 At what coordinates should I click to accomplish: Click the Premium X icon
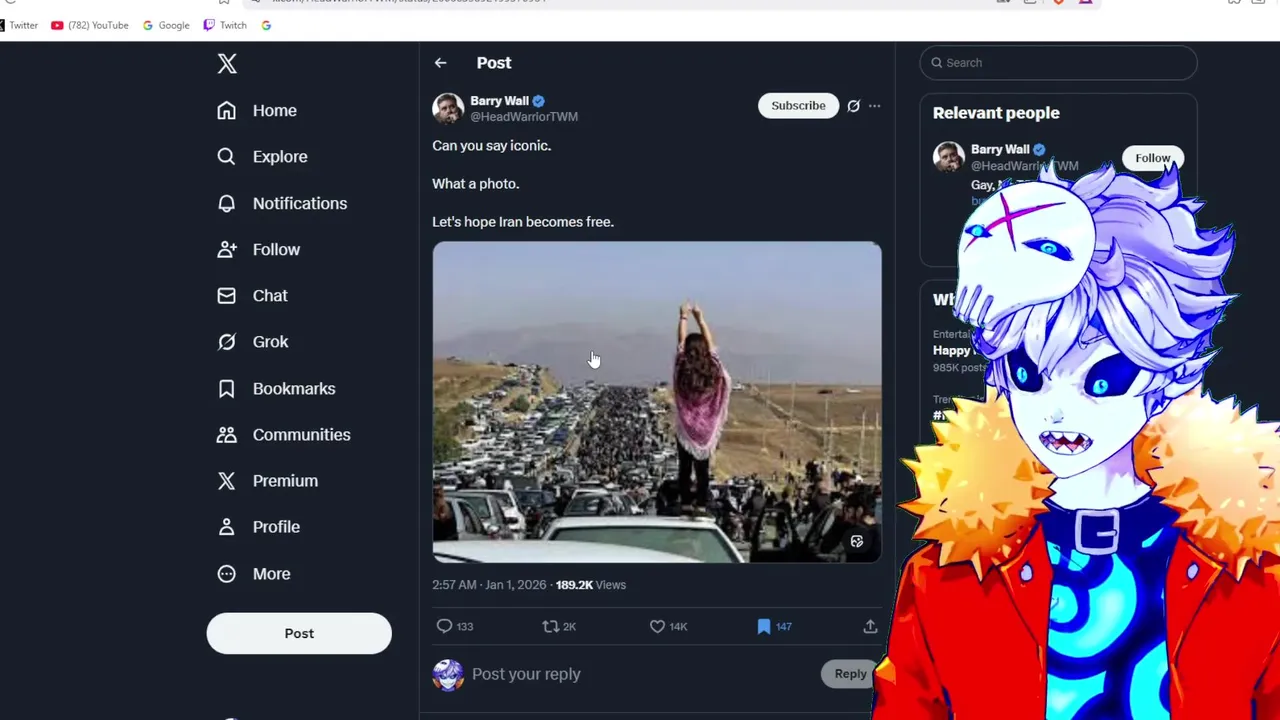pos(227,481)
